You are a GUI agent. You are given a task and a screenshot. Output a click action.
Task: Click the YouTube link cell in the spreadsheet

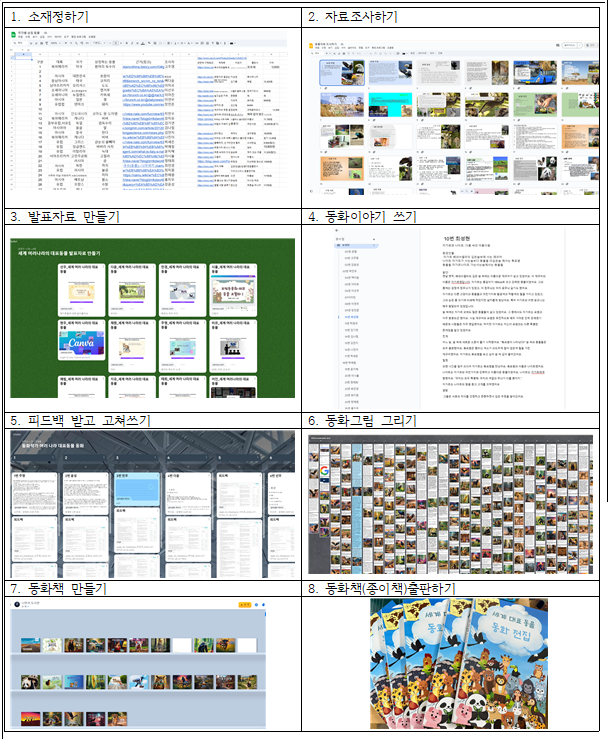click(143, 105)
